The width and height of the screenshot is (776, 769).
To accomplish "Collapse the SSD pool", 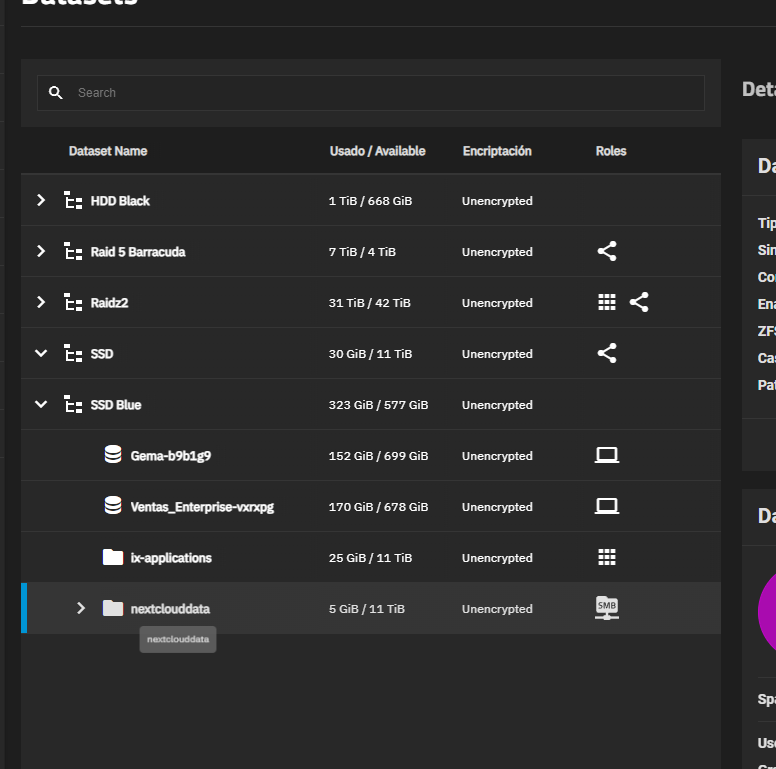I will click(x=41, y=353).
